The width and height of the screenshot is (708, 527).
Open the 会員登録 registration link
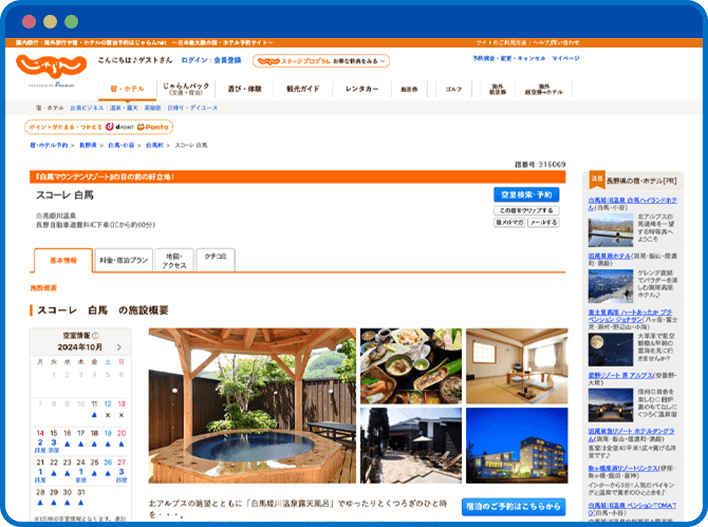click(x=228, y=60)
